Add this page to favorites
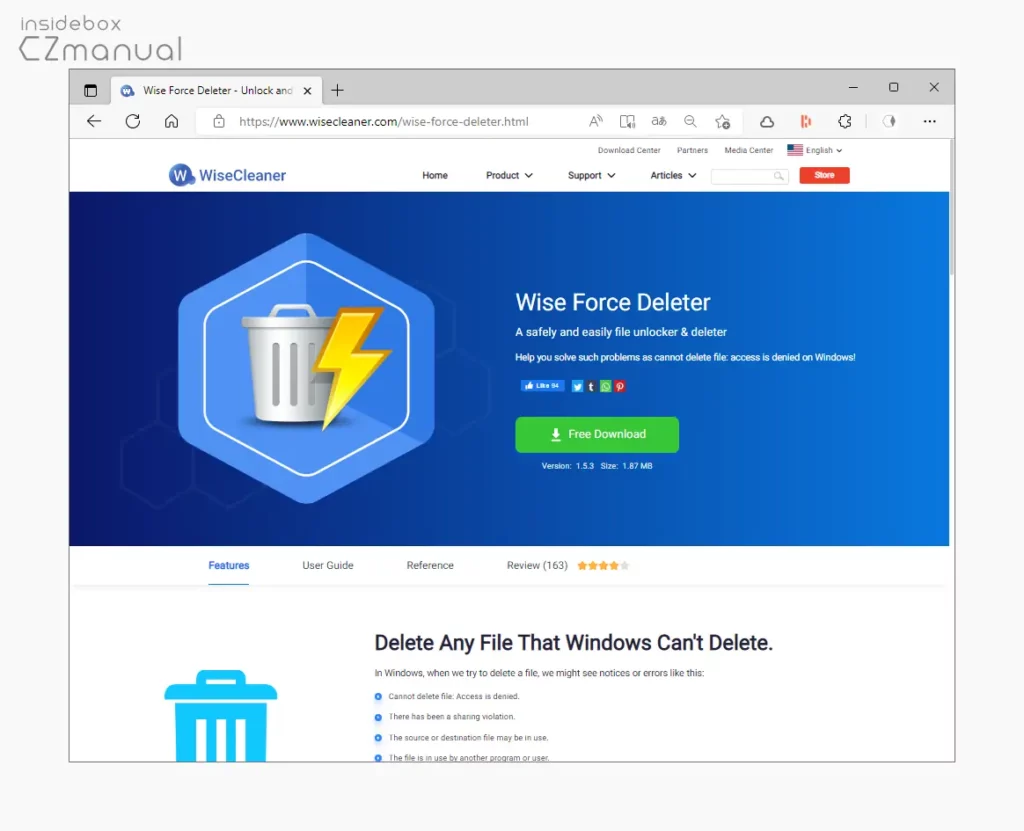 [x=722, y=121]
